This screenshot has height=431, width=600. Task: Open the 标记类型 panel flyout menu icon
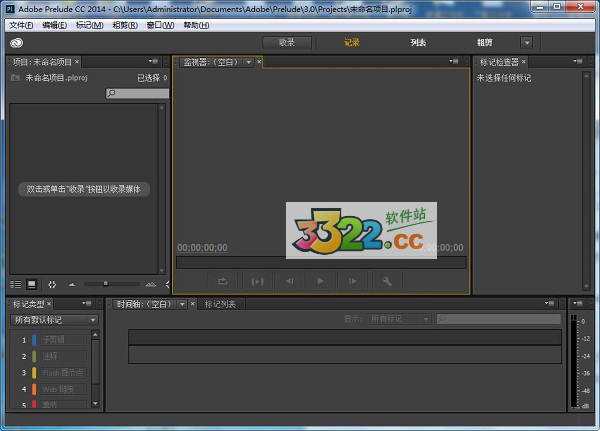coord(86,304)
